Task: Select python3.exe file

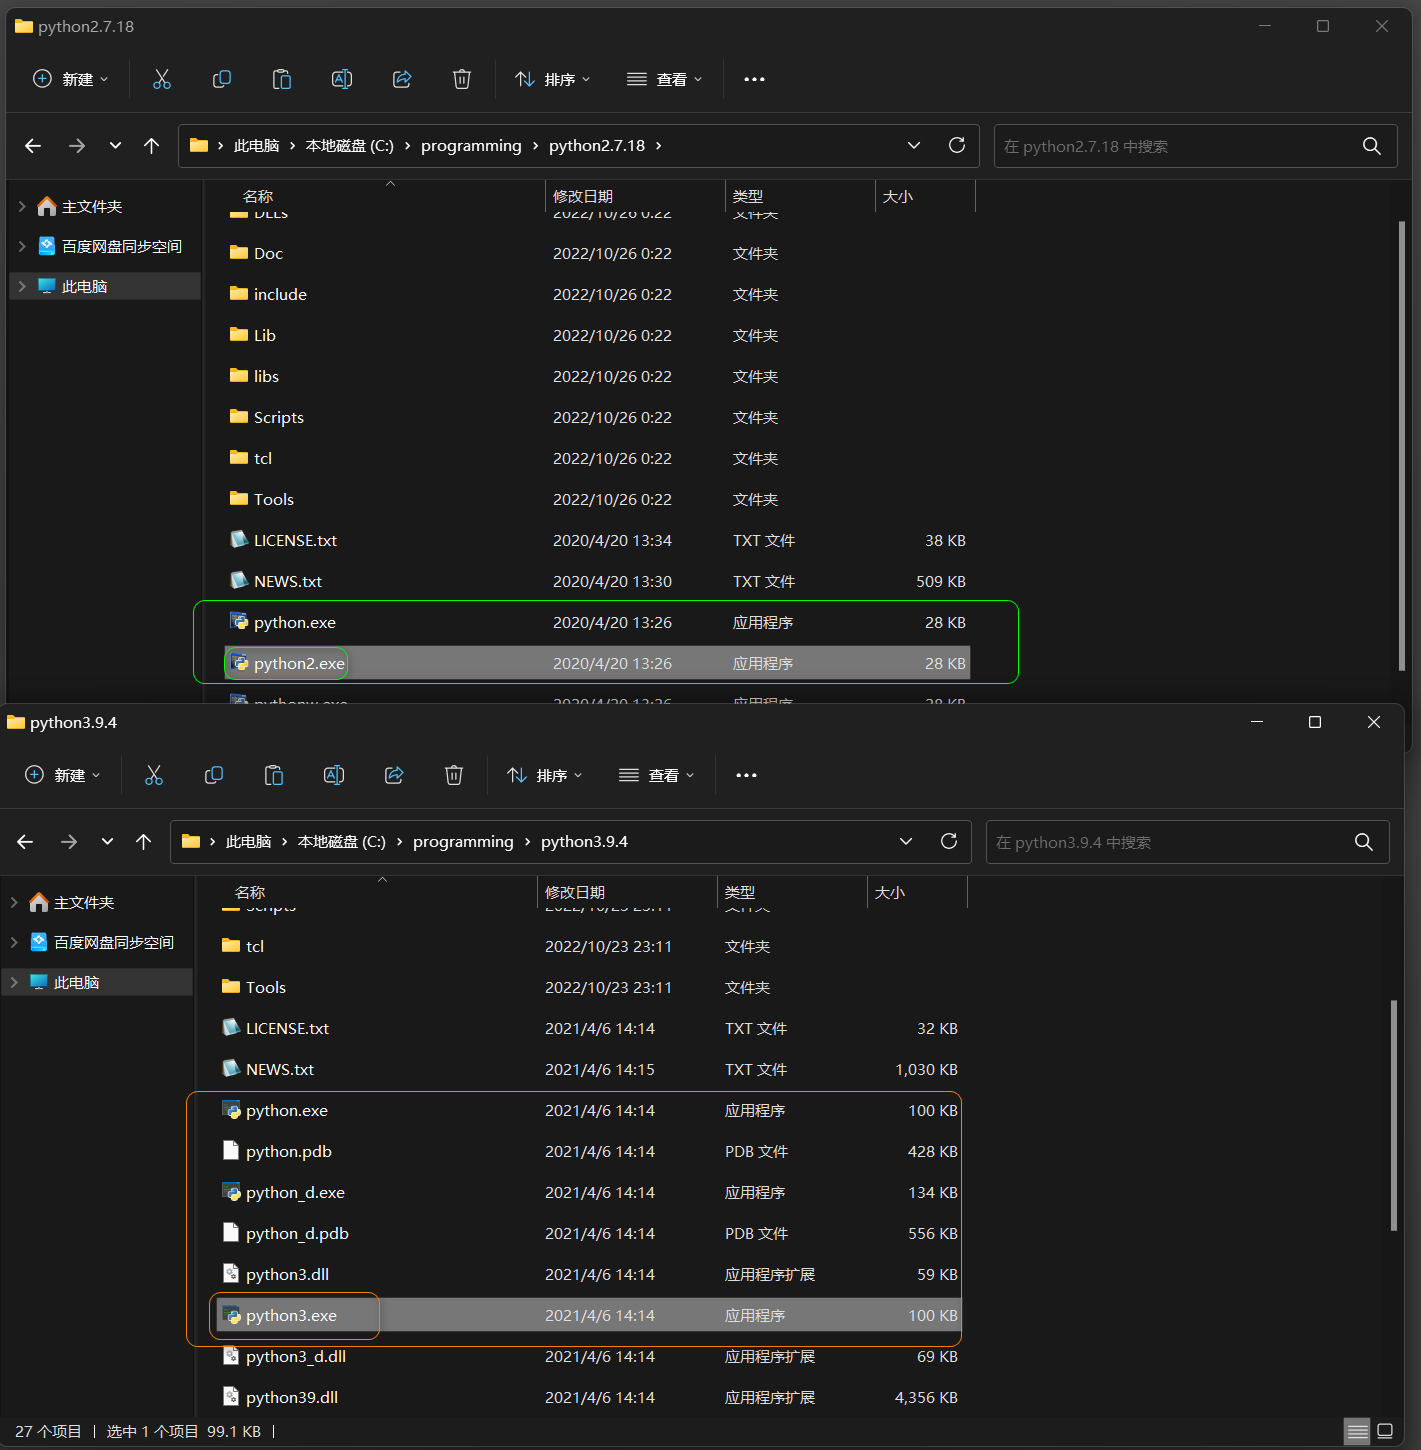Action: tap(590, 1315)
